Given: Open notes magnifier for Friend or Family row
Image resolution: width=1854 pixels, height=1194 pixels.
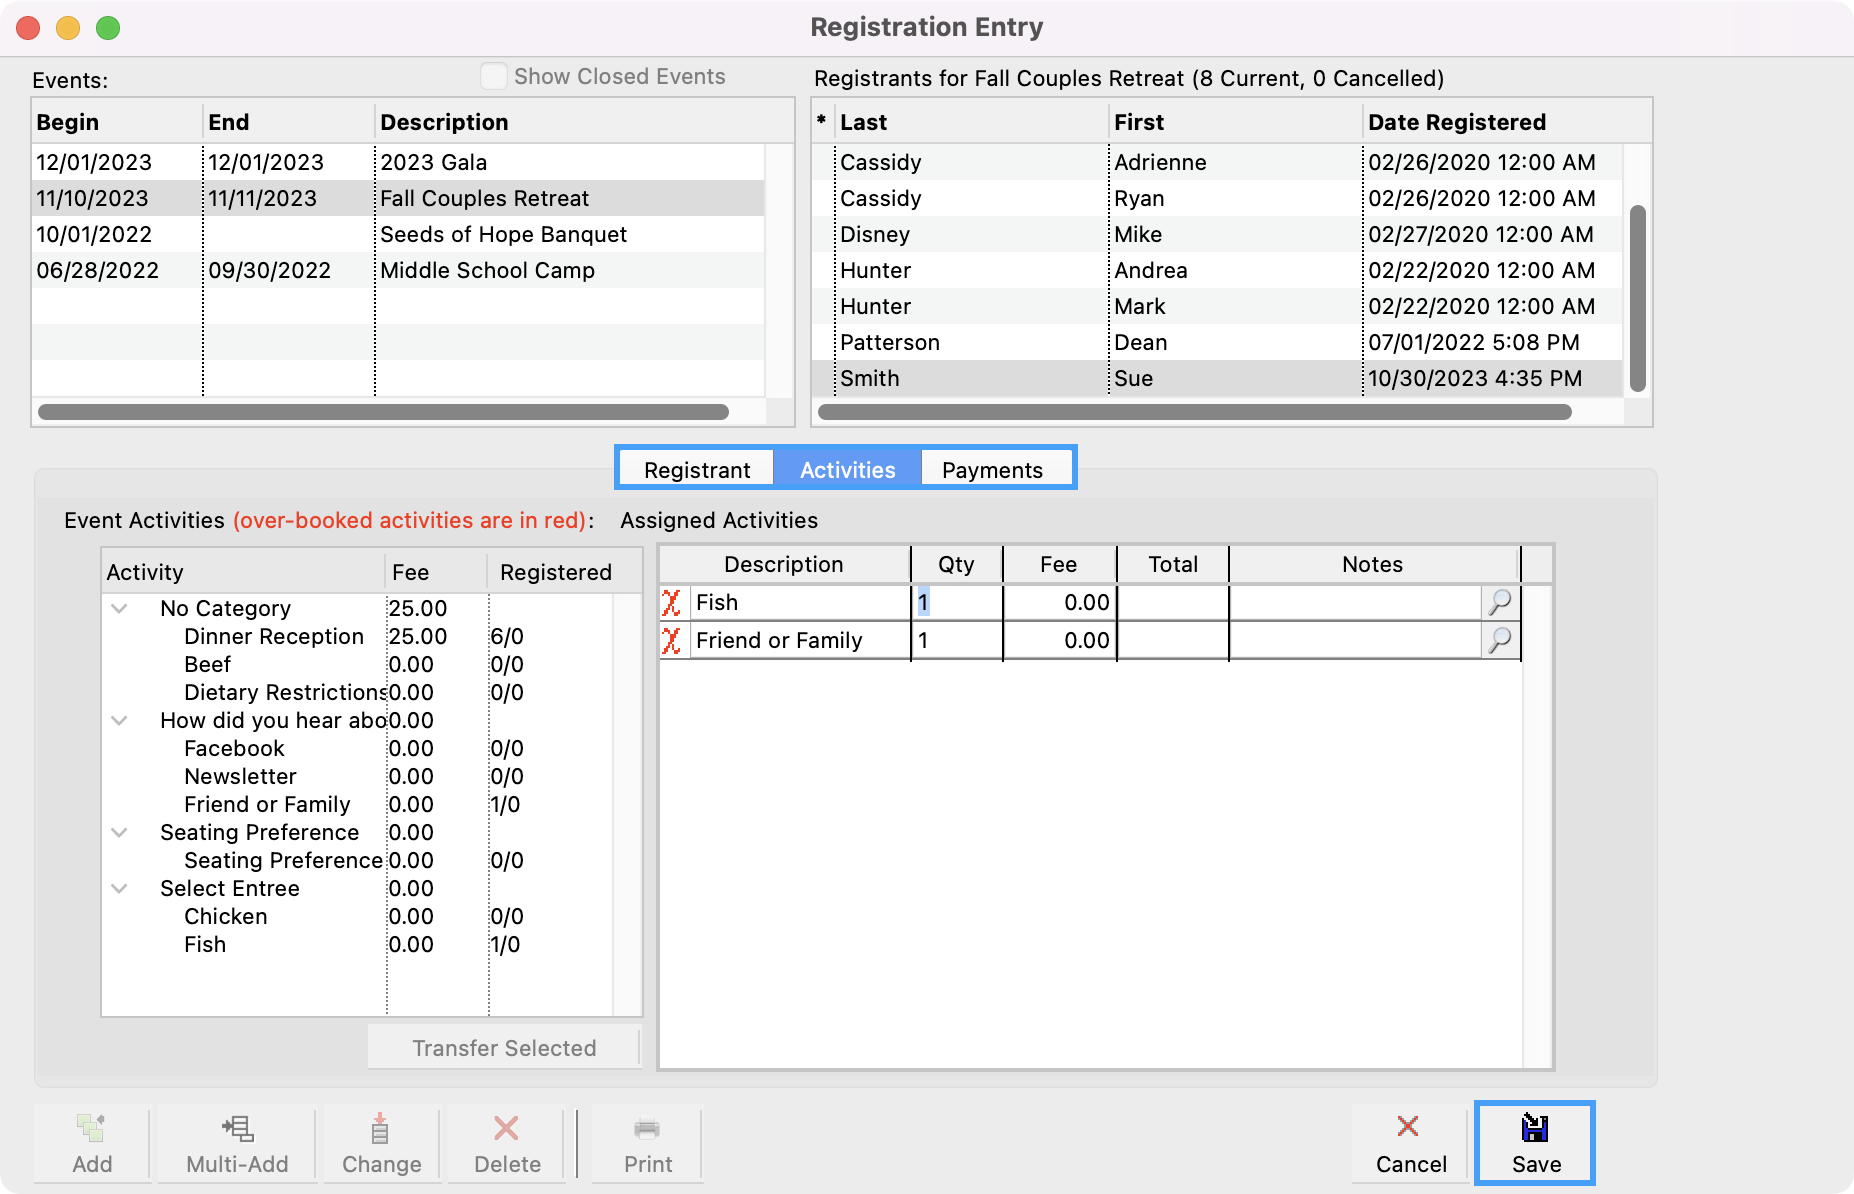Looking at the screenshot, I should [1500, 641].
